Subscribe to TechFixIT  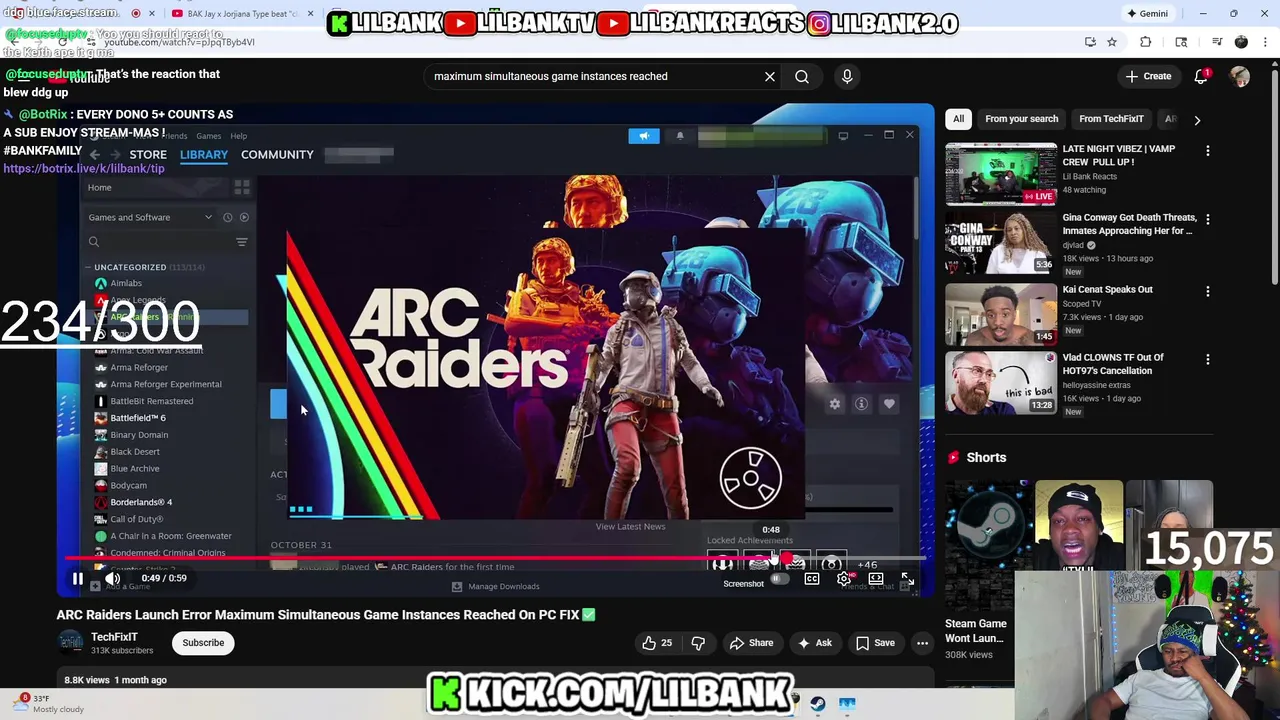203,643
